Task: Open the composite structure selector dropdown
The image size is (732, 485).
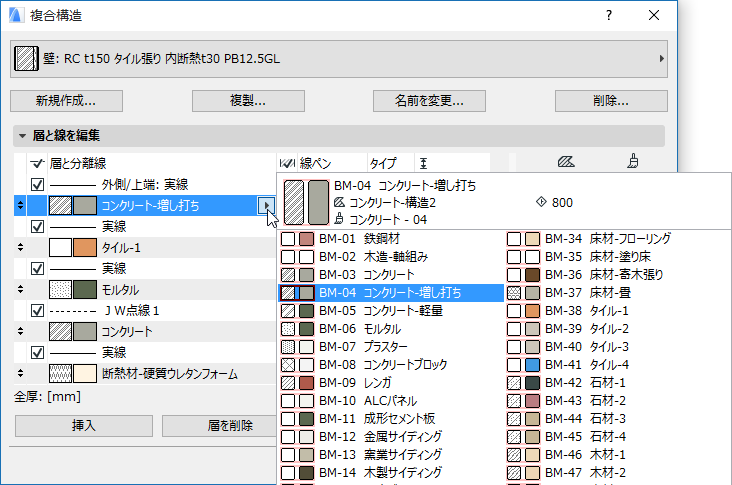Action: (339, 59)
